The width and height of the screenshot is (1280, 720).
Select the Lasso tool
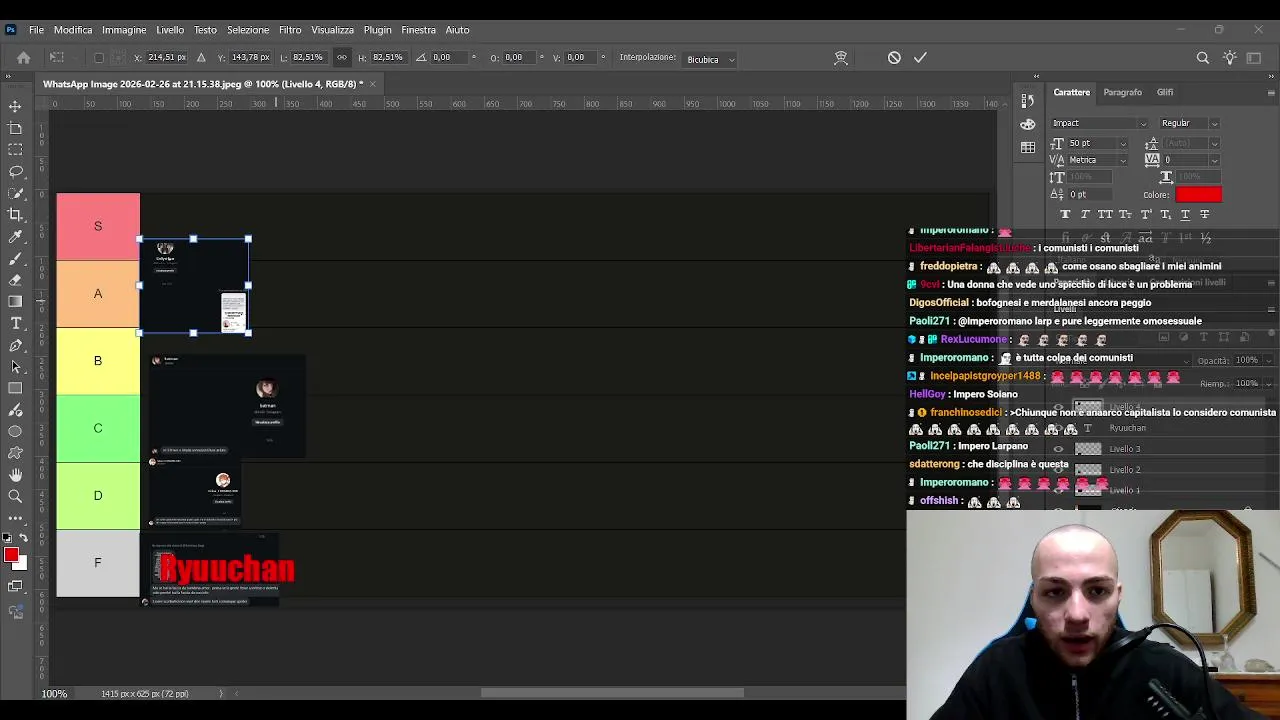coord(15,172)
